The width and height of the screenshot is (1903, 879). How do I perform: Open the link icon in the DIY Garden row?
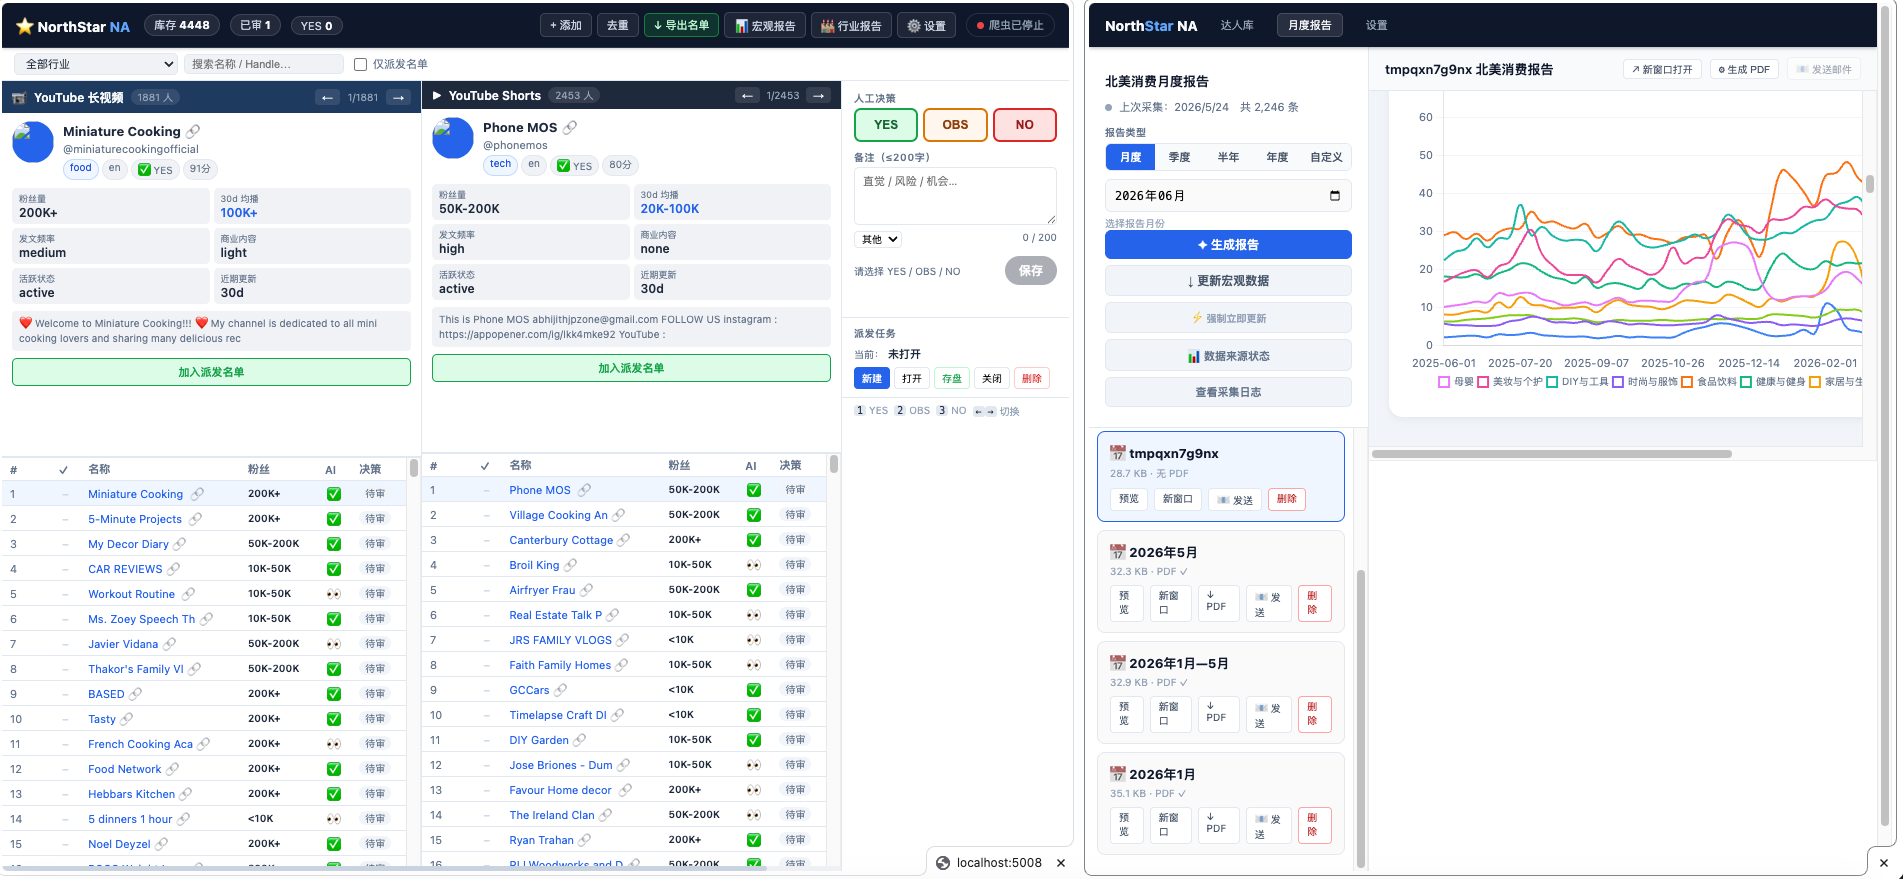click(x=580, y=740)
